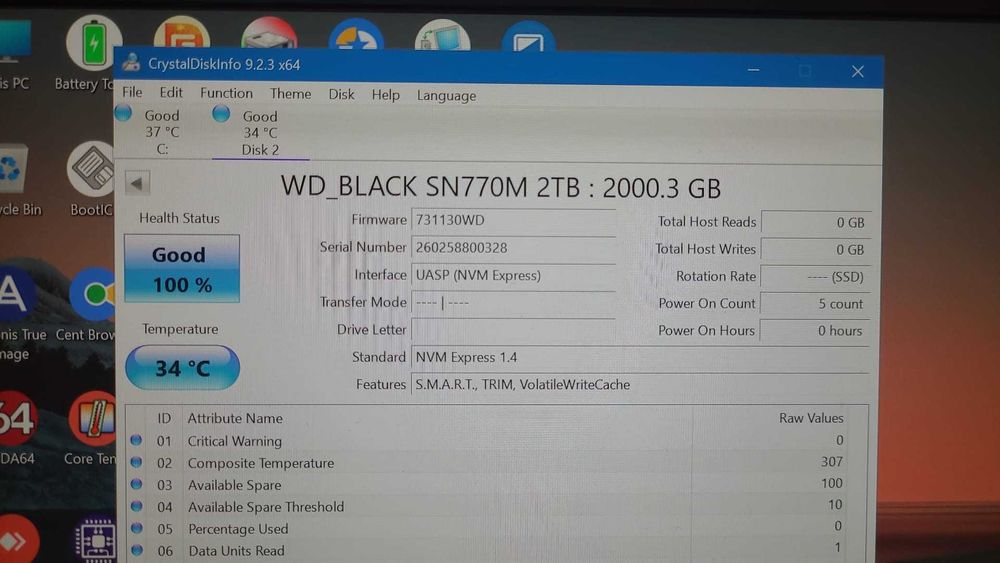The image size is (1000, 563).
Task: Open the Language menu
Action: tap(446, 96)
